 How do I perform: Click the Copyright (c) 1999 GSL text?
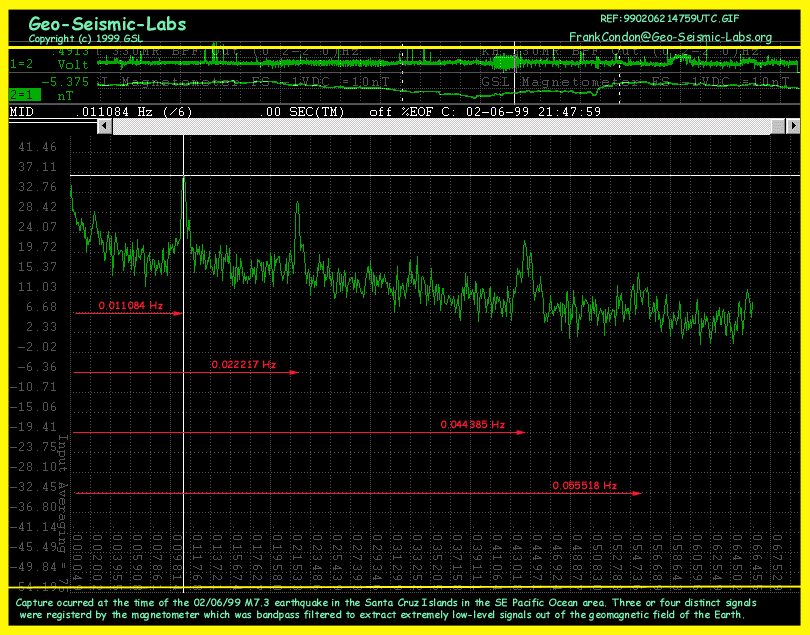tap(85, 39)
